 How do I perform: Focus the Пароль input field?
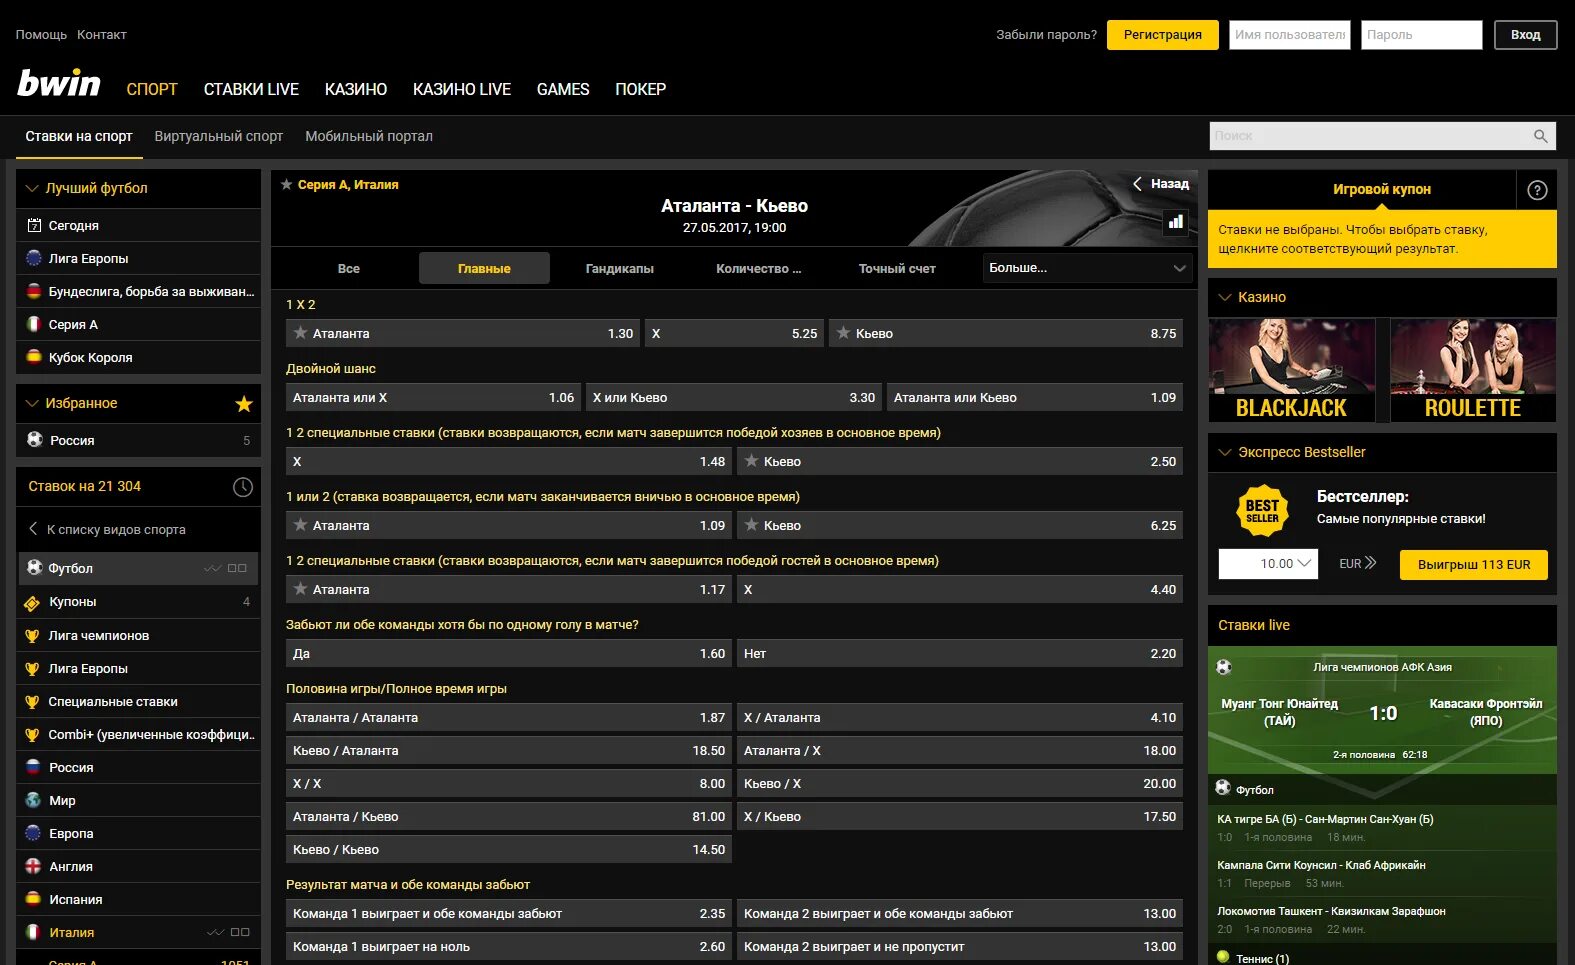(1421, 35)
